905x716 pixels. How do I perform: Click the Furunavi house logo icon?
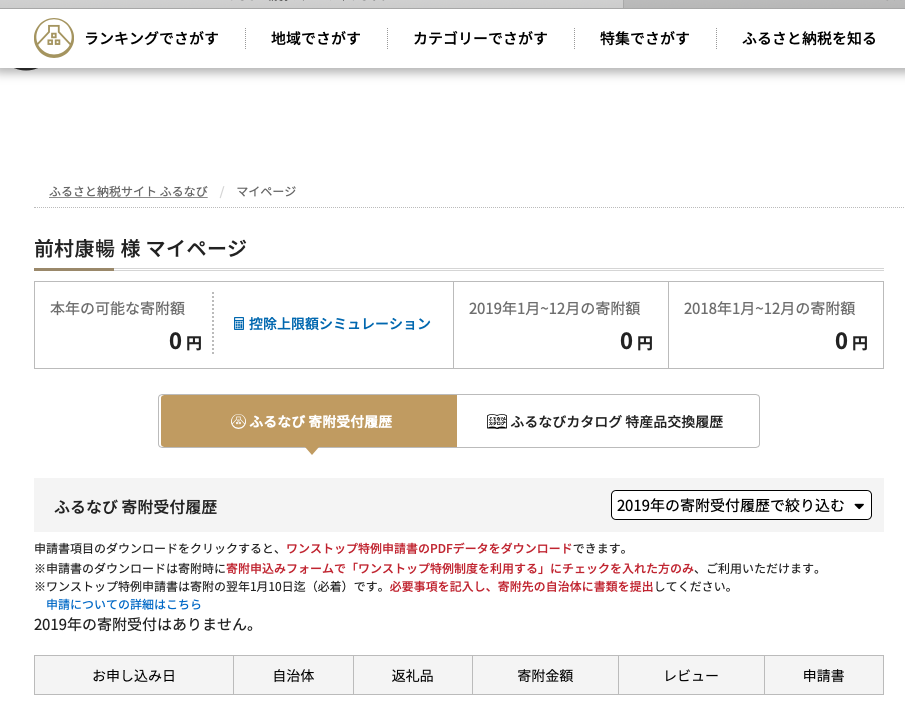point(54,38)
